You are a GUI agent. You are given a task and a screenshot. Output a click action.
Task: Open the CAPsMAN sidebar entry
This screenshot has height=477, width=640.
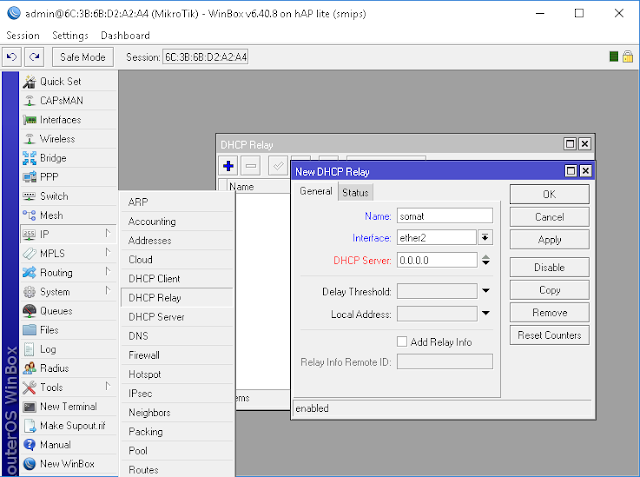tap(69, 100)
